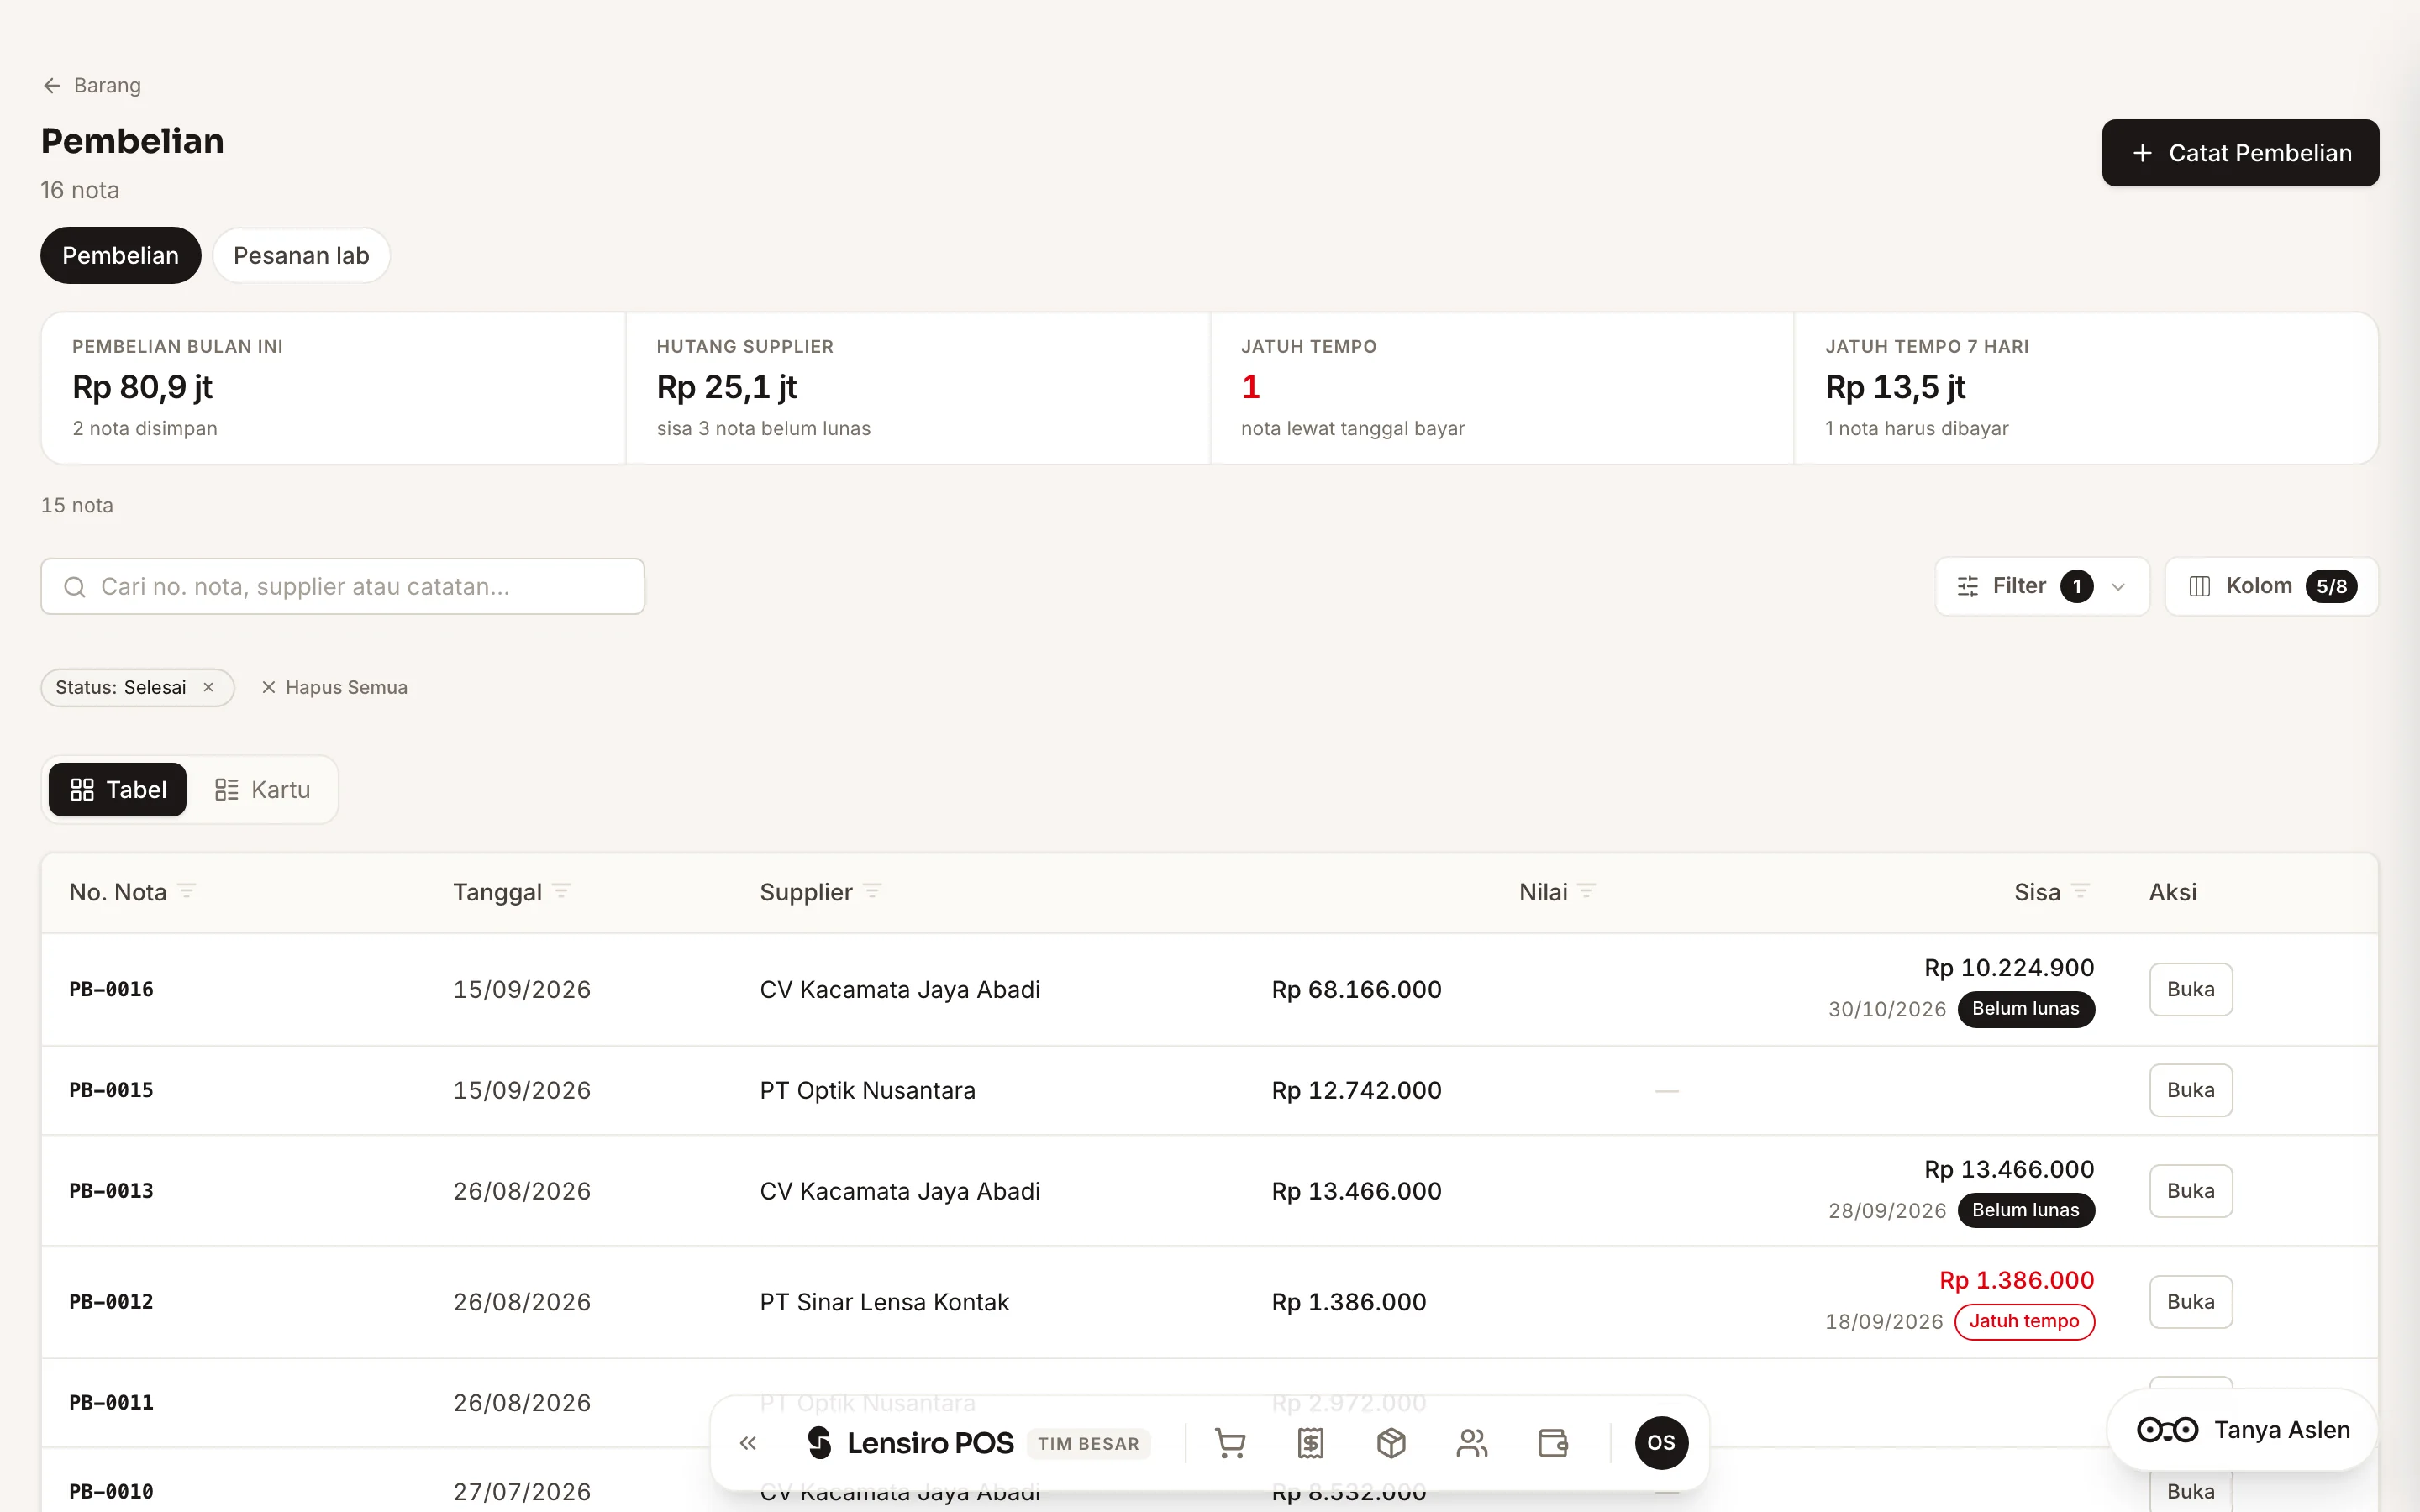The image size is (2420, 1512).
Task: Go back to Barang
Action: pyautogui.click(x=91, y=85)
